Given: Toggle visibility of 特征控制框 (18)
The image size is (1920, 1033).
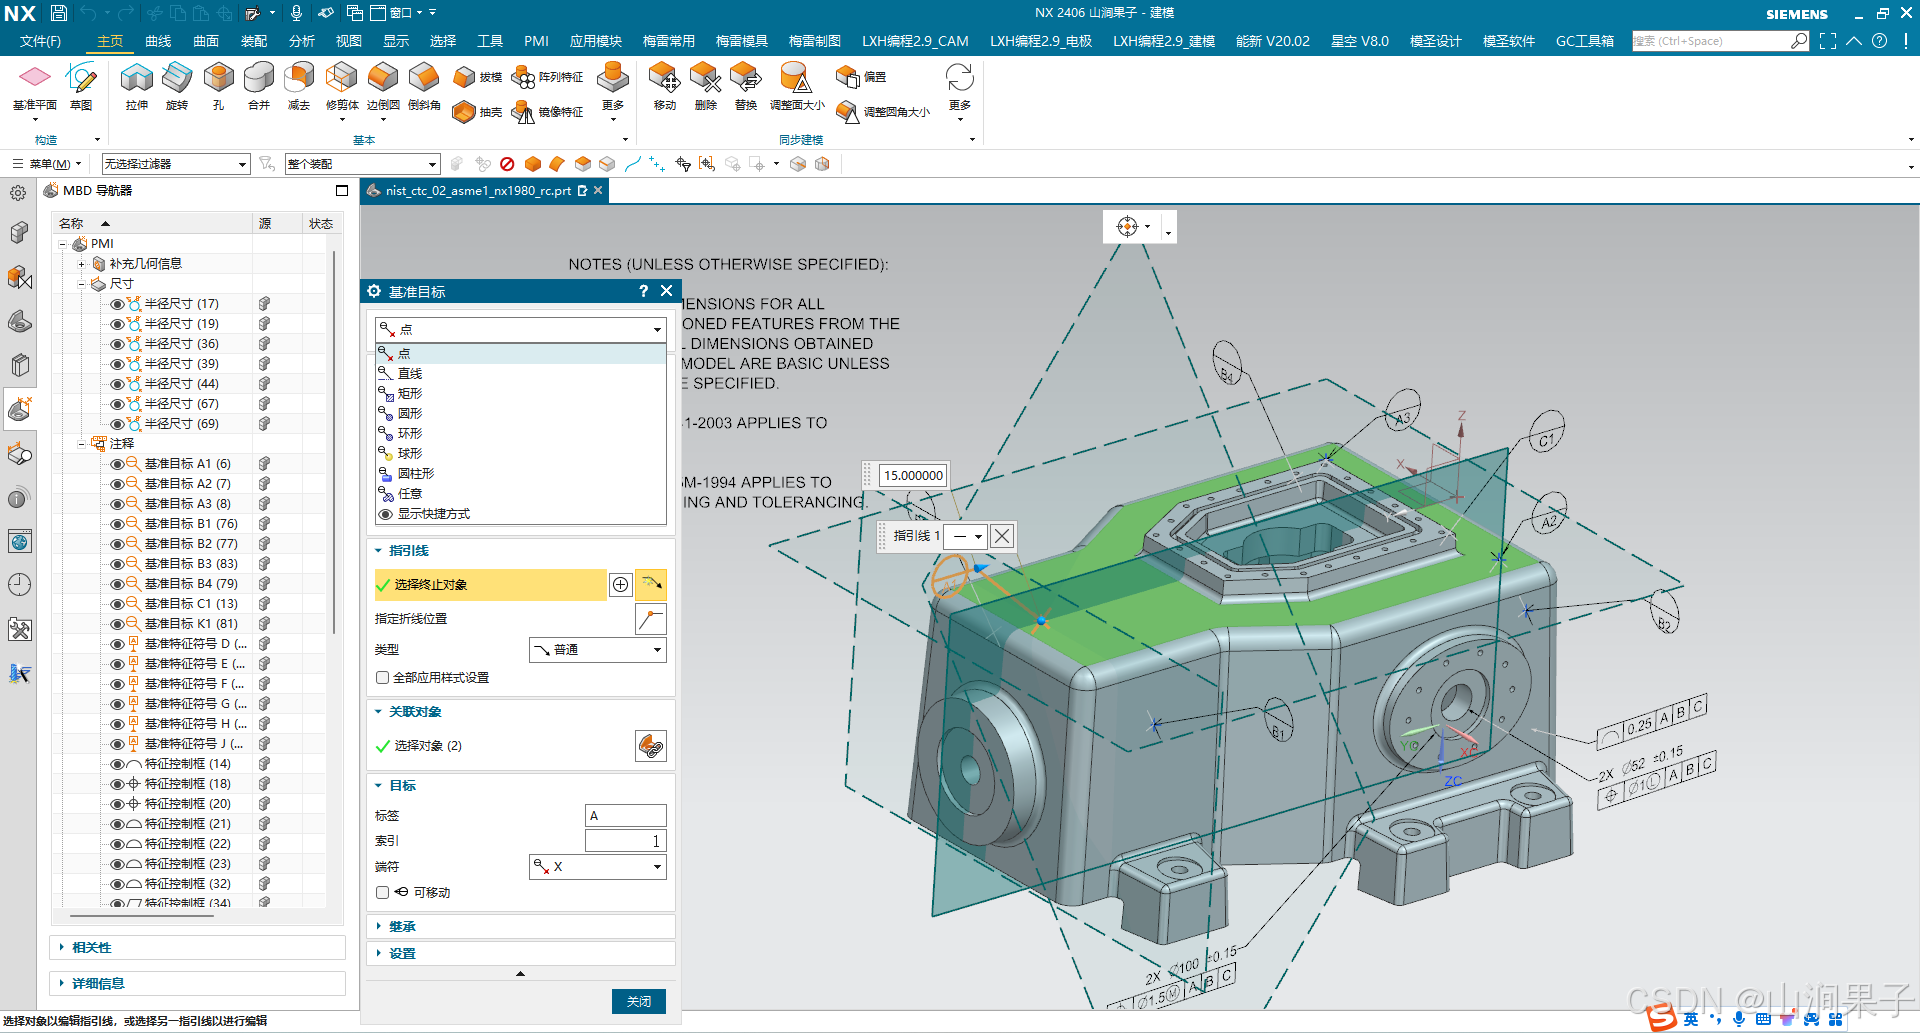Looking at the screenshot, I should [x=117, y=784].
